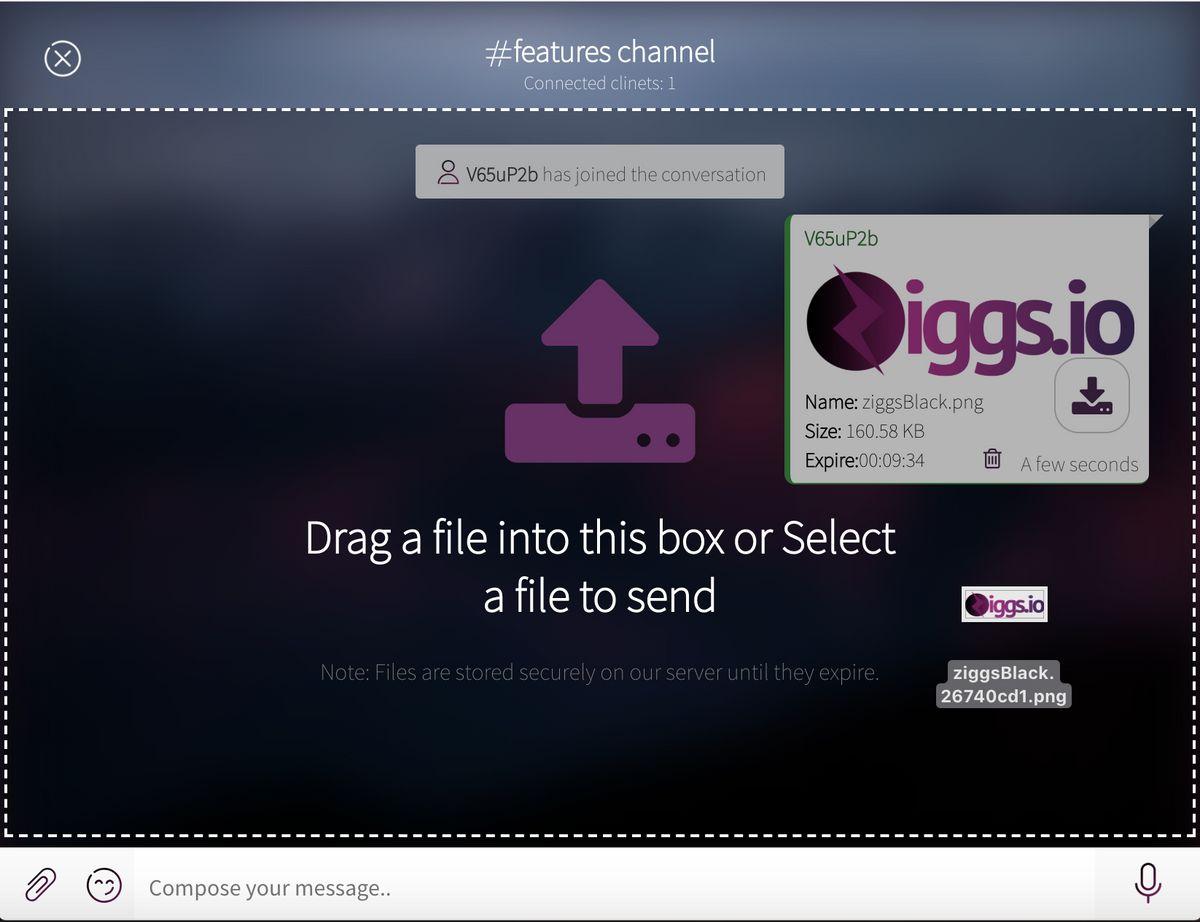The height and width of the screenshot is (922, 1200).
Task: Click the Connected clients count
Action: pos(600,84)
